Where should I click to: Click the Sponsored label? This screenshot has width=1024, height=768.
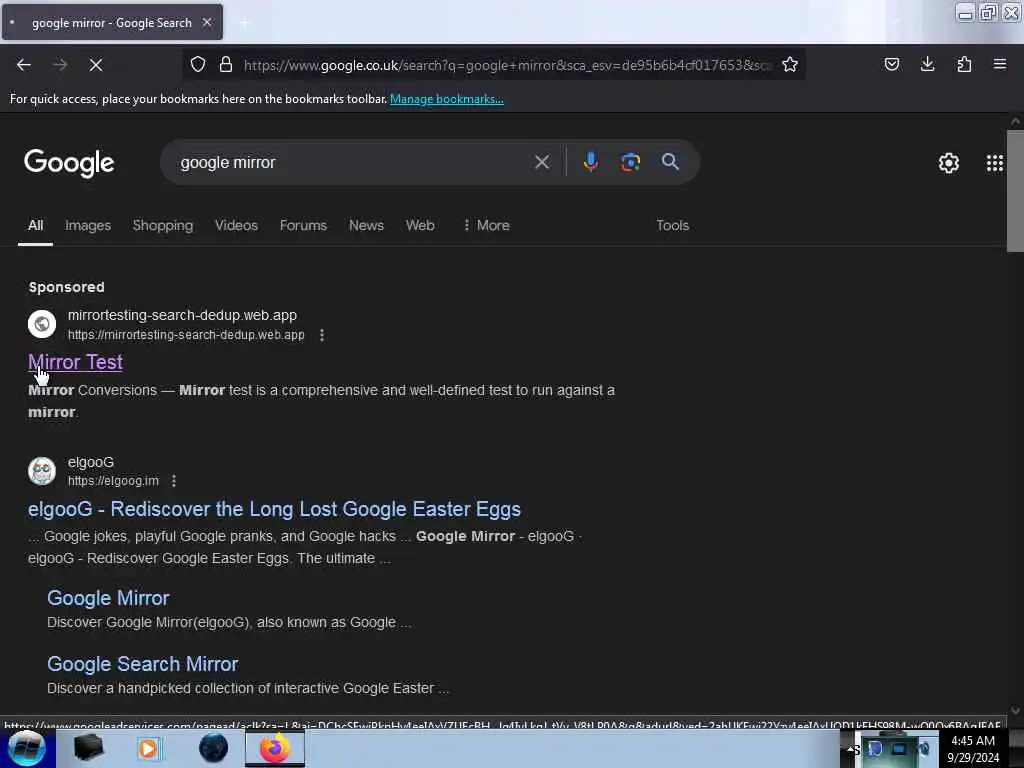[67, 287]
